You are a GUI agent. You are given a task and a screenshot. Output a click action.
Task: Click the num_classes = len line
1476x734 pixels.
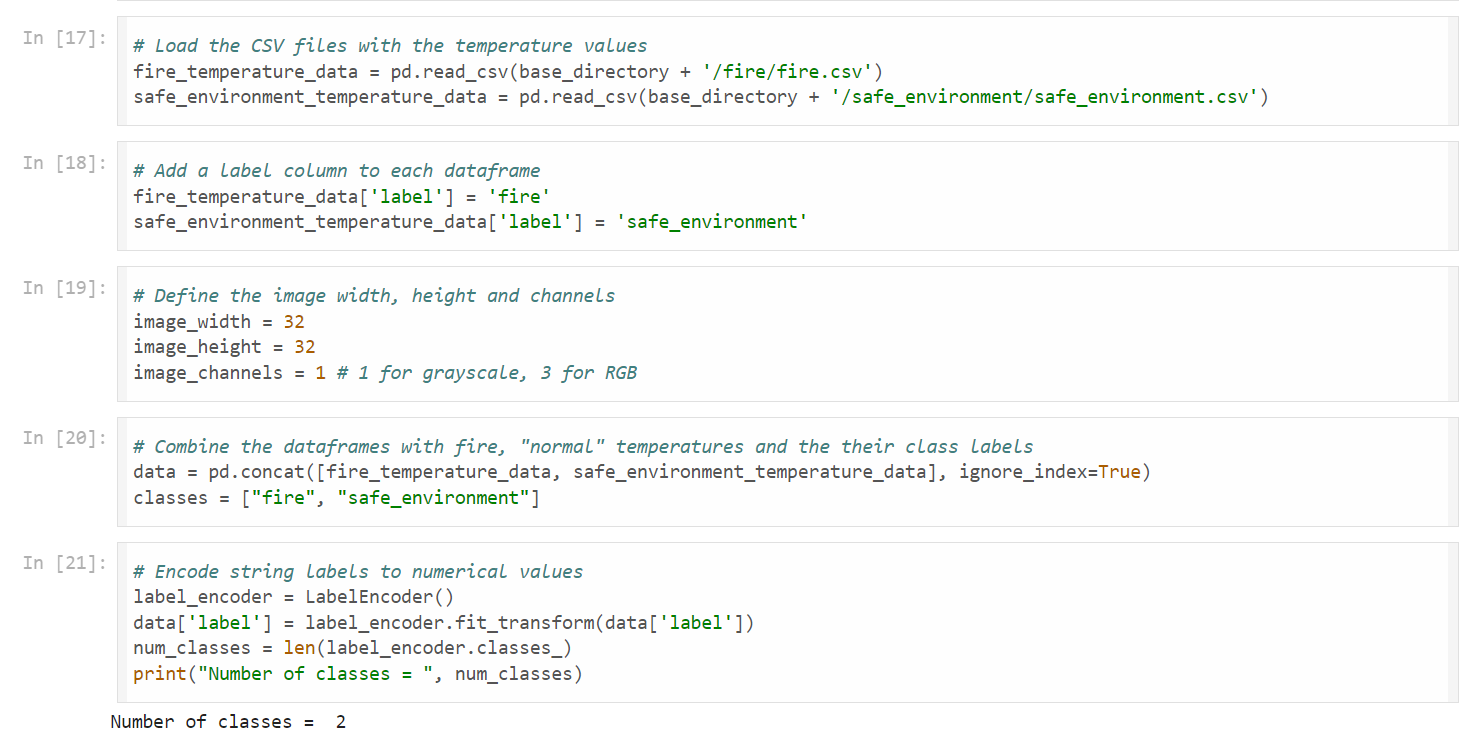click(353, 648)
